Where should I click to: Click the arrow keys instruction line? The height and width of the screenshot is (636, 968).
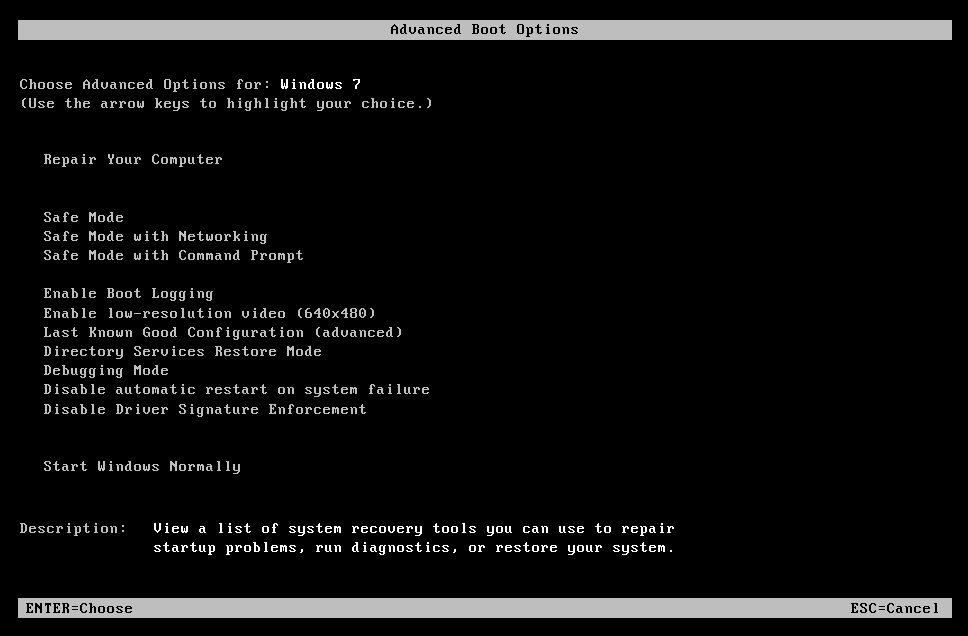226,104
